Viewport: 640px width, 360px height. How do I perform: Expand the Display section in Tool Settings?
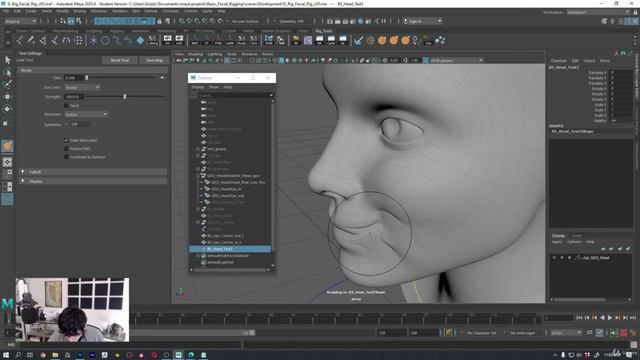pos(93,181)
